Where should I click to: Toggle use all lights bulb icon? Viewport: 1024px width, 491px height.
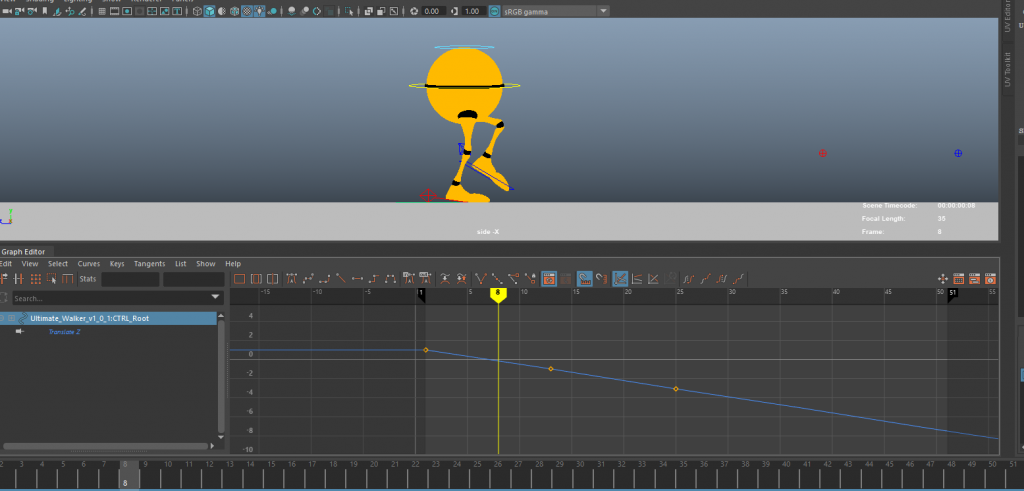click(x=259, y=11)
